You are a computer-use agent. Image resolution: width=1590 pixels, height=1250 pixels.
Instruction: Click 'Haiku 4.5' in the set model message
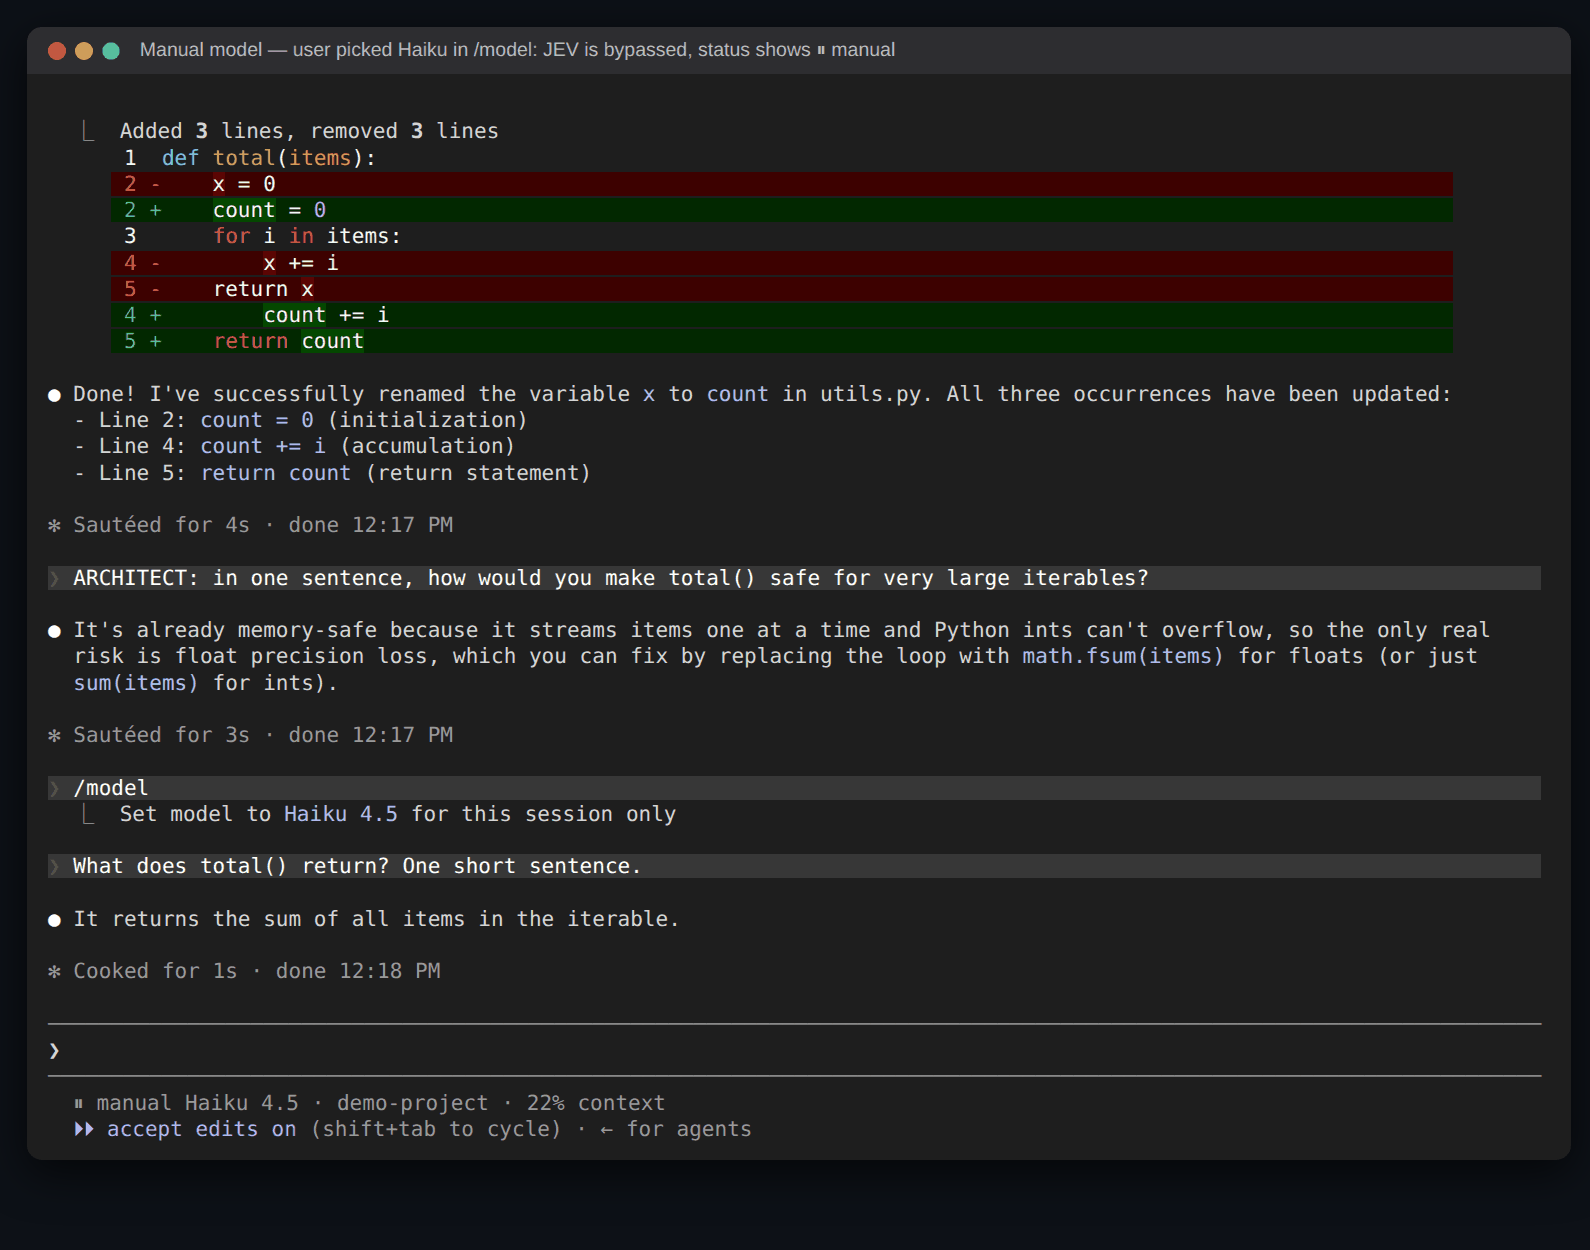click(340, 814)
